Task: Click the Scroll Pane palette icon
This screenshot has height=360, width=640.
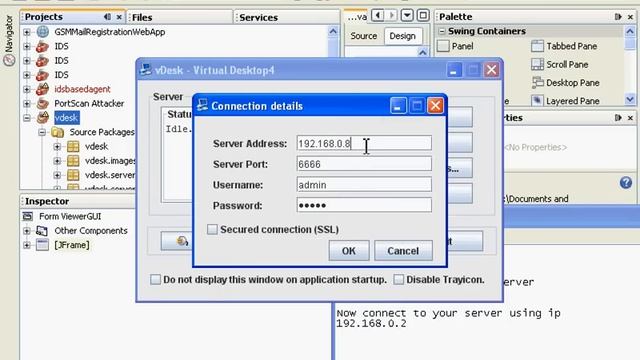Action: 538,64
